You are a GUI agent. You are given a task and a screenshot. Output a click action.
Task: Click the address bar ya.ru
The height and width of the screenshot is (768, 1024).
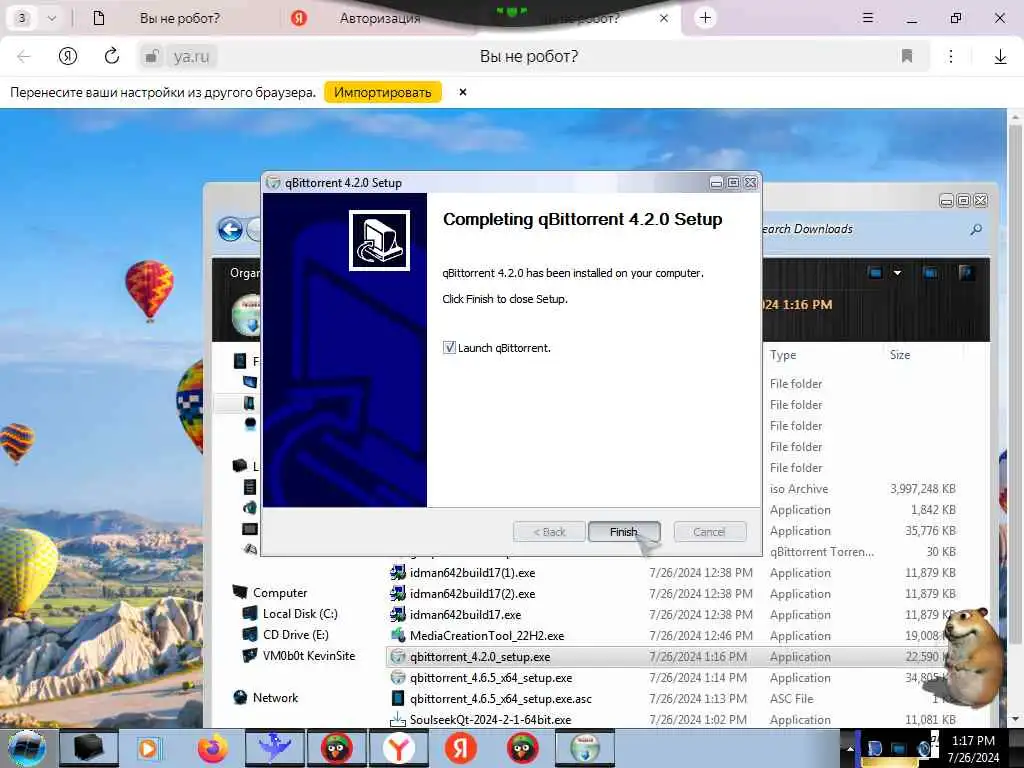click(191, 56)
